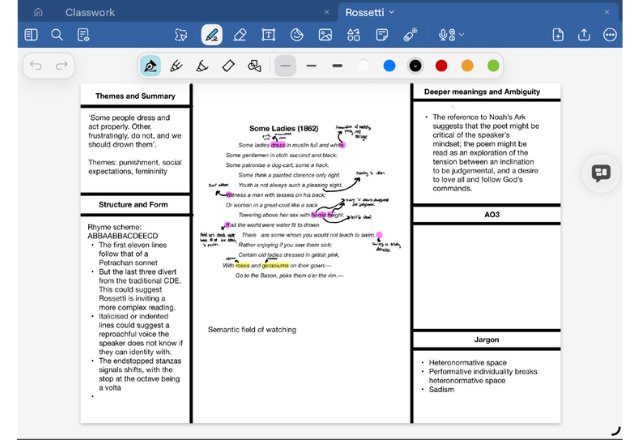The image size is (640, 440).
Task: Undo the last stroke
Action: pyautogui.click(x=36, y=65)
